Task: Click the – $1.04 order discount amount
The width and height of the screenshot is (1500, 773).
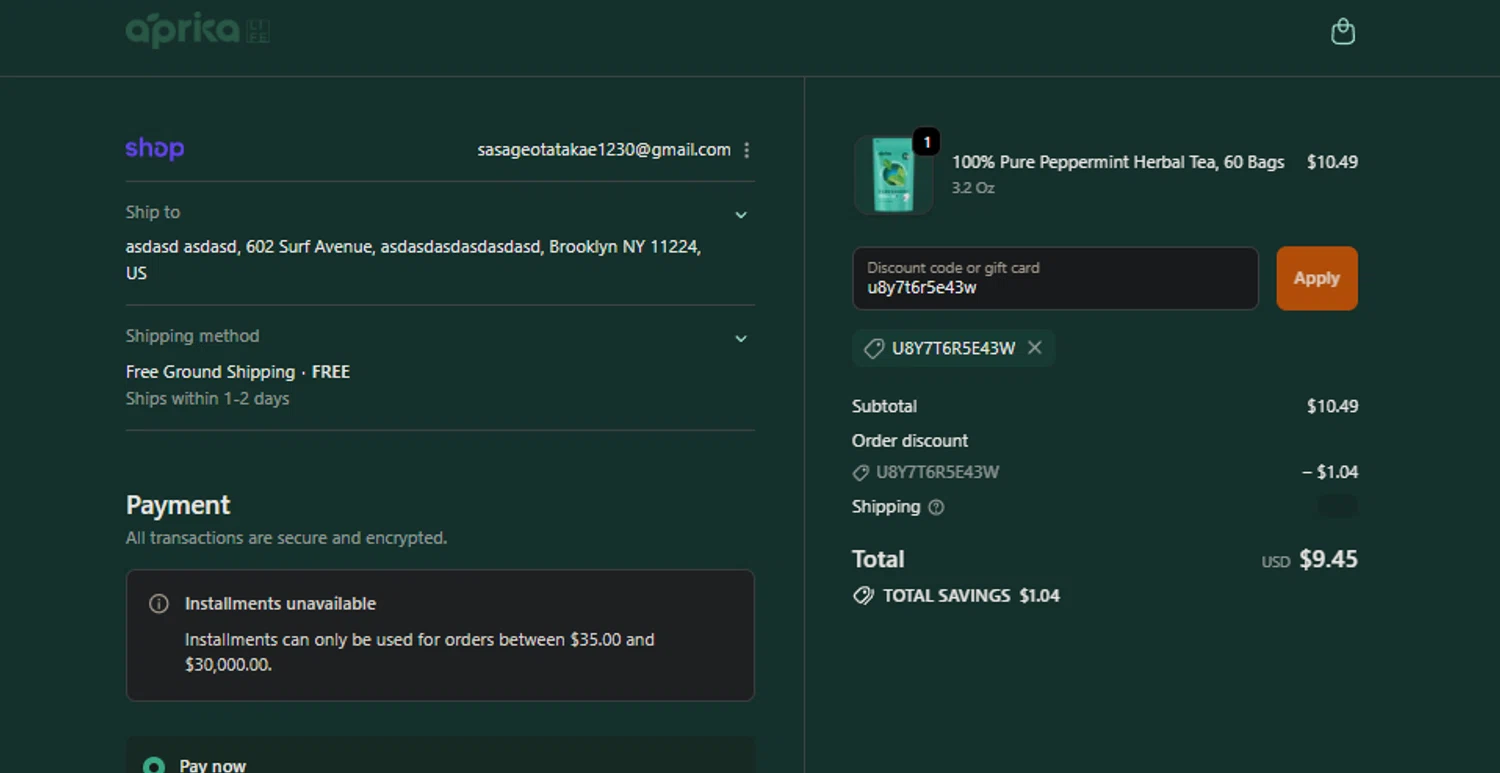Action: tap(1330, 472)
